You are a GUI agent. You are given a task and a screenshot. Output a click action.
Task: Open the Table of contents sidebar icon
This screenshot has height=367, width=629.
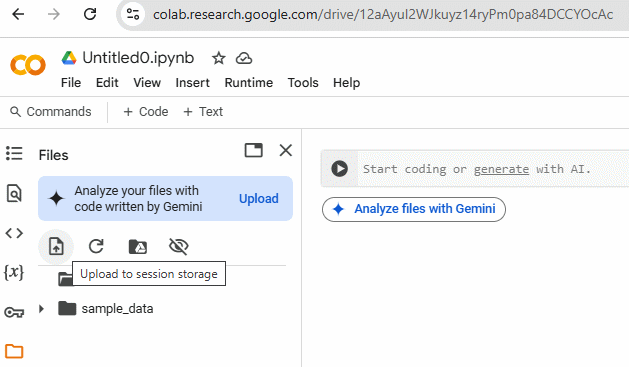coord(14,153)
